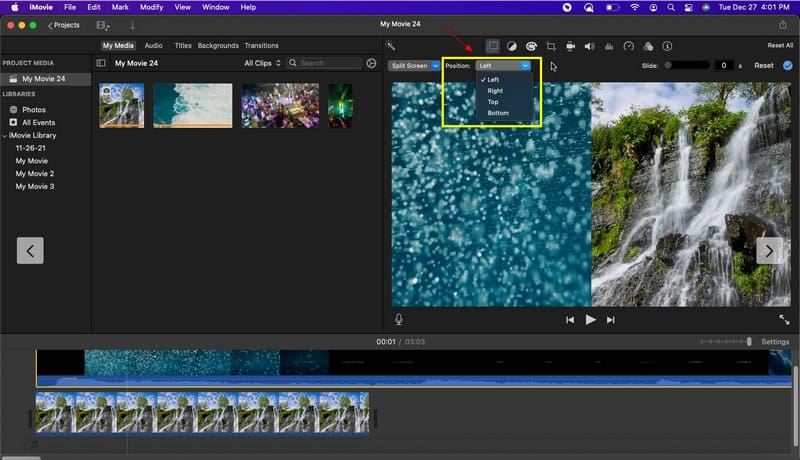Open timeline Settings

[775, 342]
